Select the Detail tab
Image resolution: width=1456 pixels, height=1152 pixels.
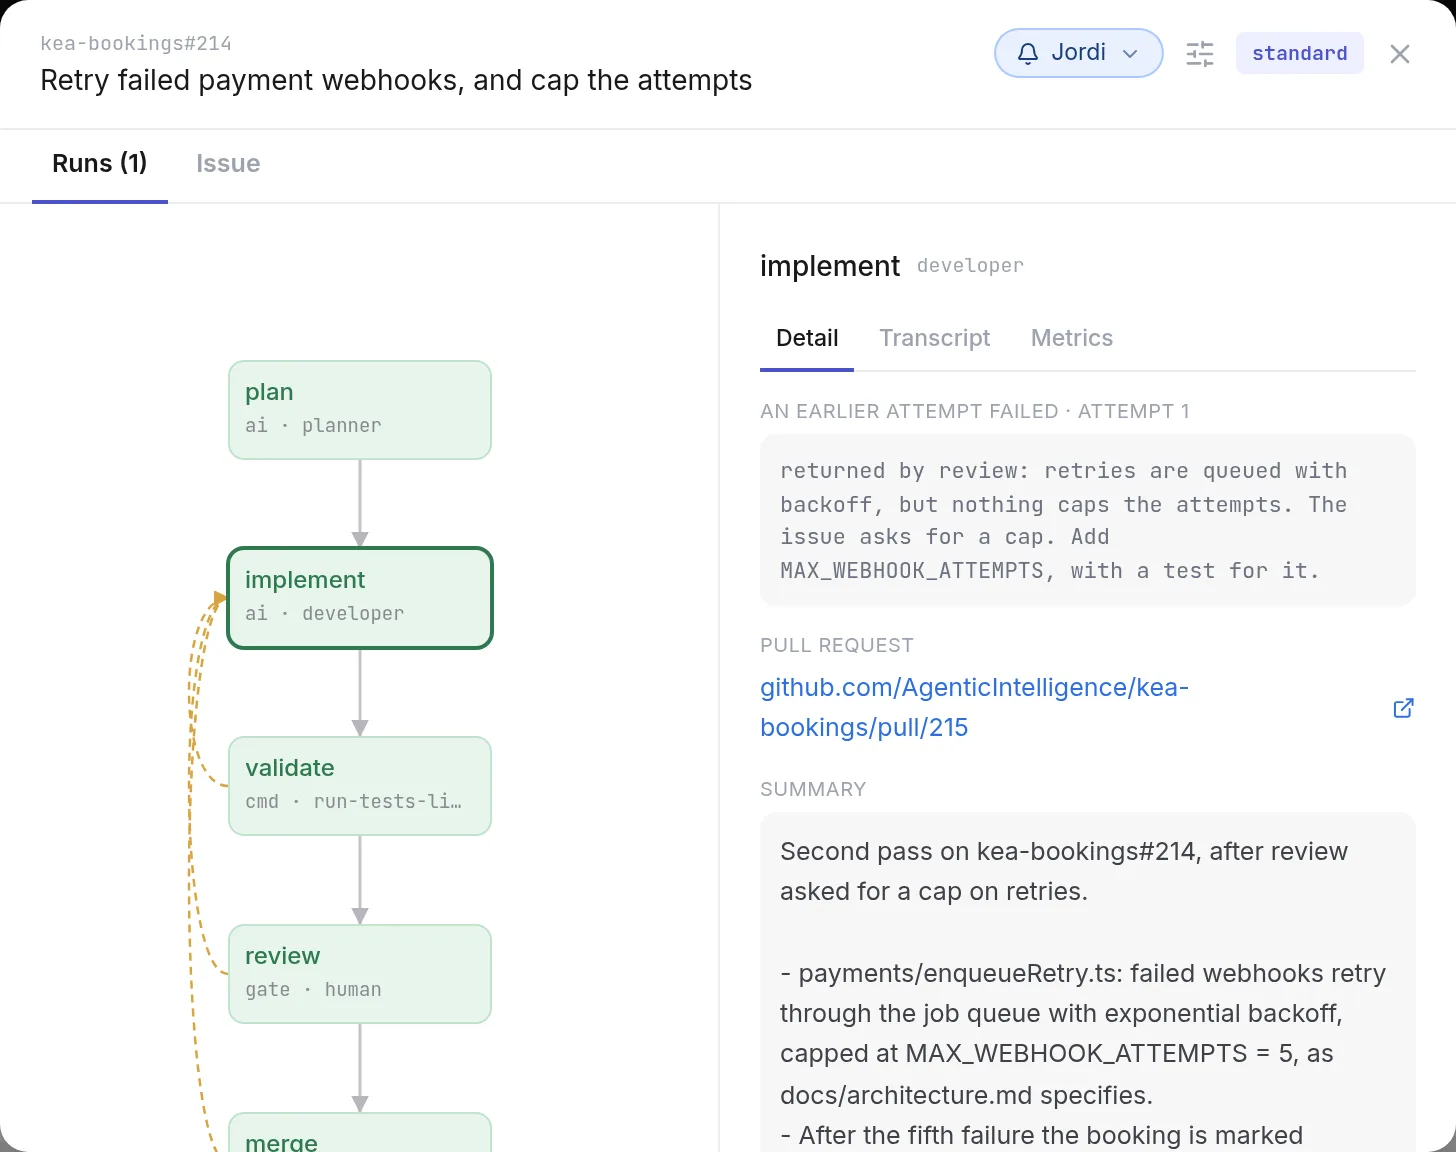(807, 338)
